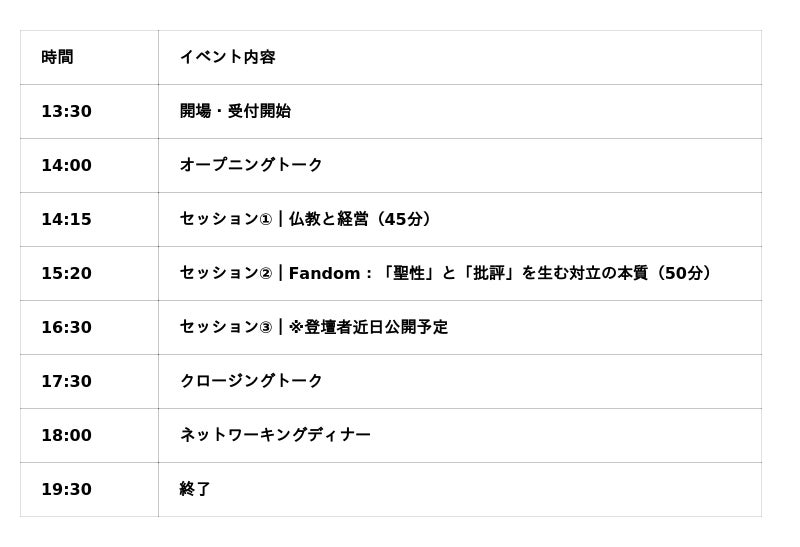The width and height of the screenshot is (800, 547).
Task: Click the オープニングトーク event entry
Action: pos(251,165)
